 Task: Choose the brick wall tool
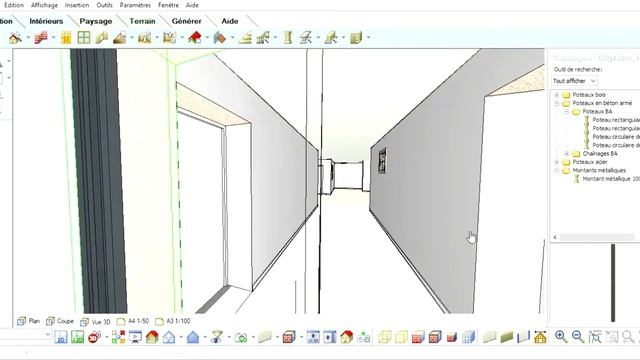coord(41,38)
